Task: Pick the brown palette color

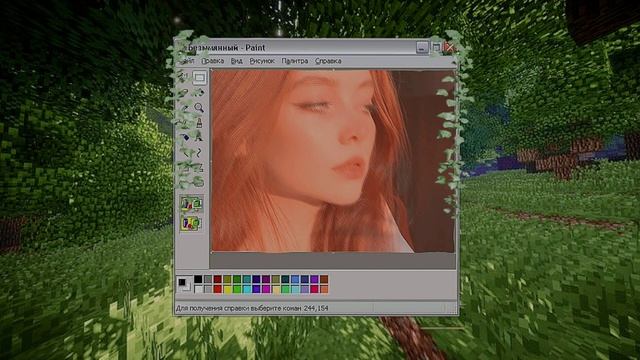Action: 324,279
